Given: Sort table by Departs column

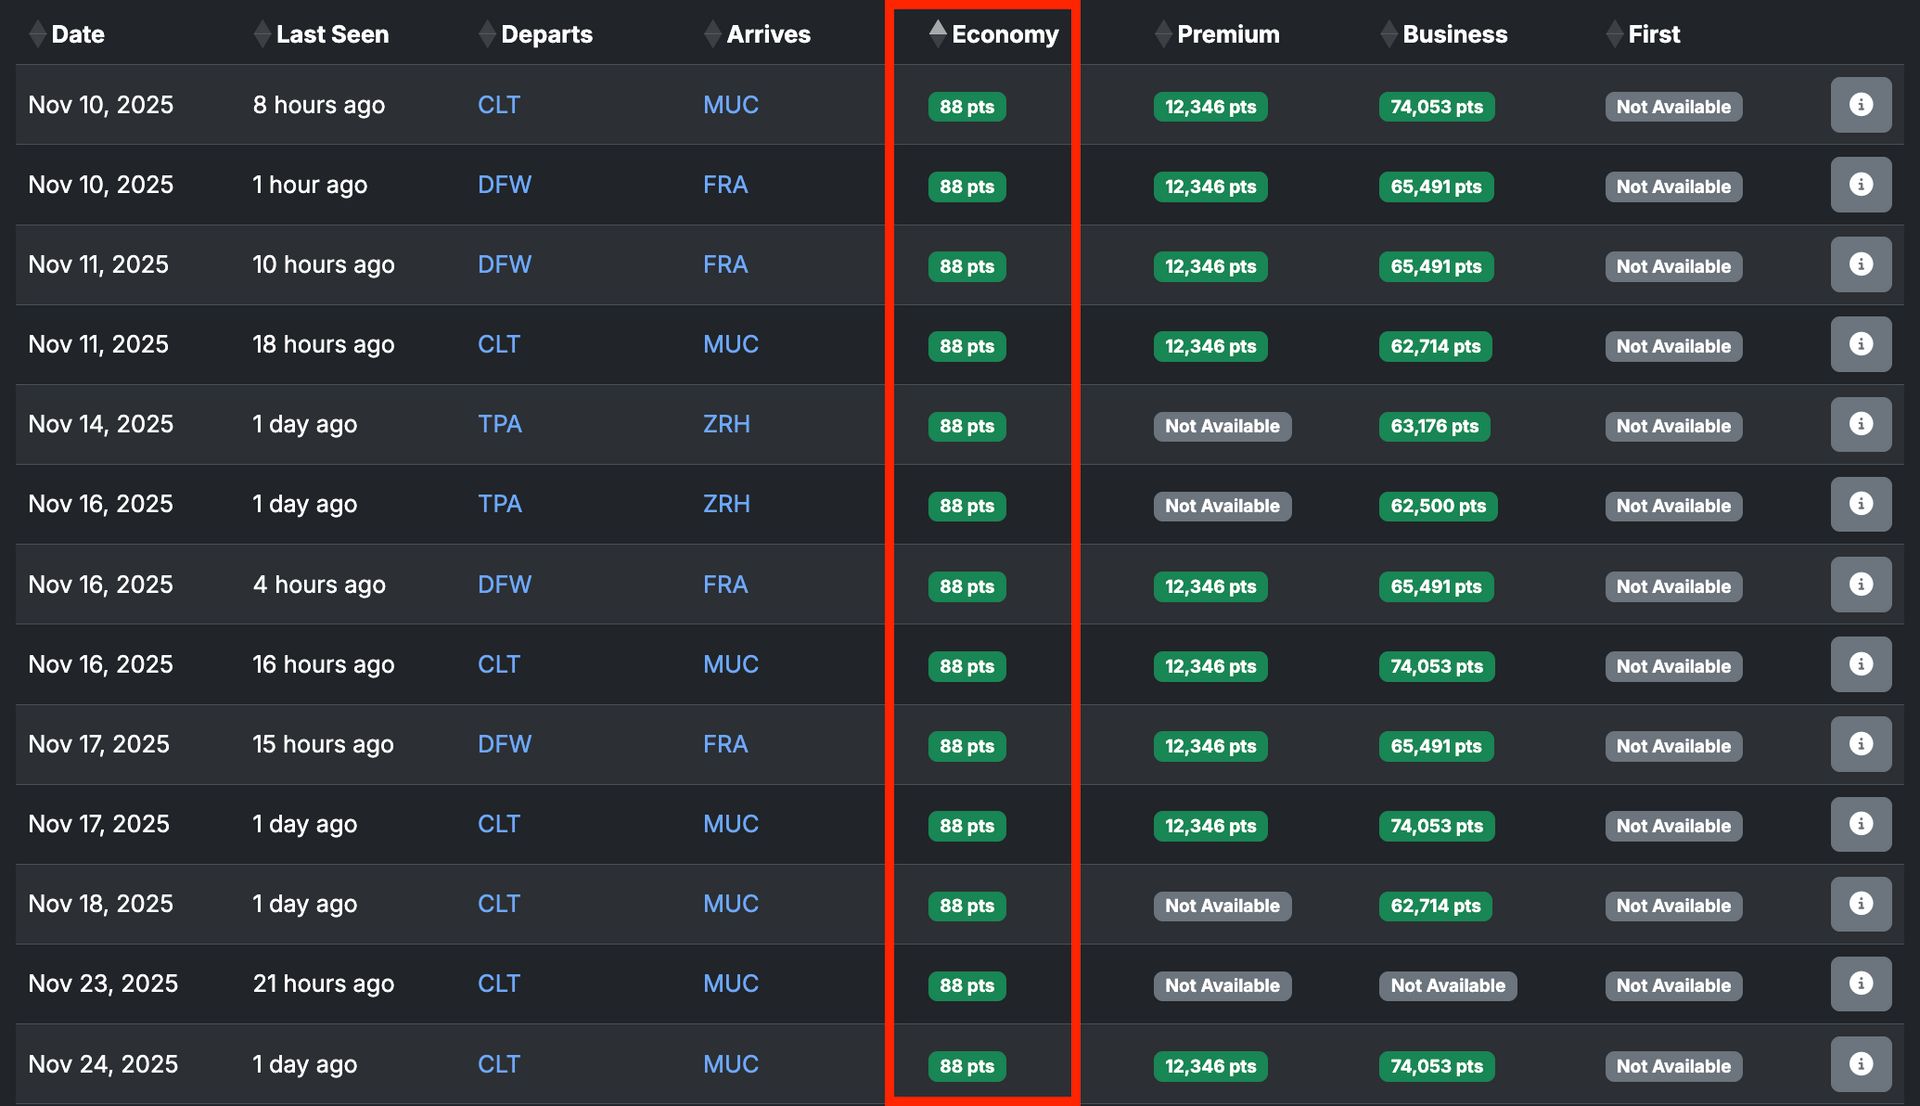Looking at the screenshot, I should point(546,34).
